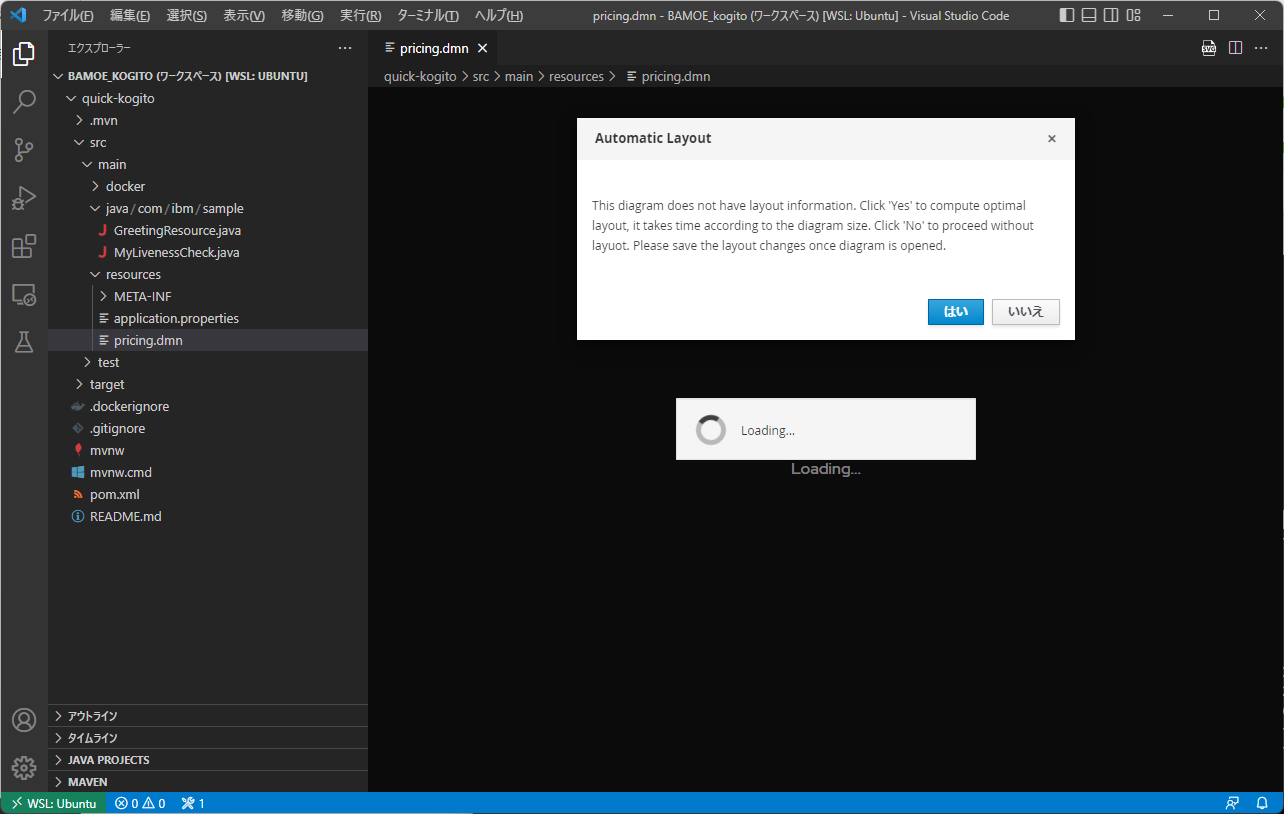This screenshot has height=814, width=1284.
Task: Expand the test folder
Action: (208, 362)
